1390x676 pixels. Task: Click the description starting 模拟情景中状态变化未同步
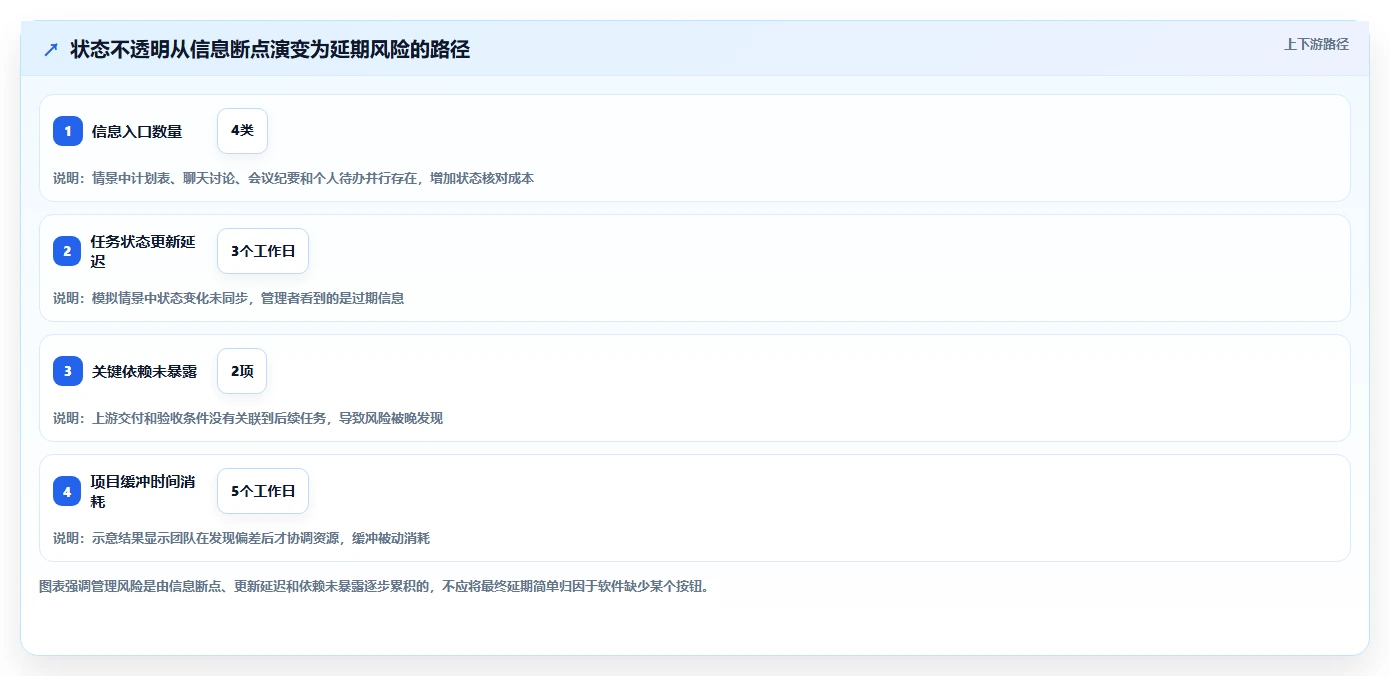point(228,298)
